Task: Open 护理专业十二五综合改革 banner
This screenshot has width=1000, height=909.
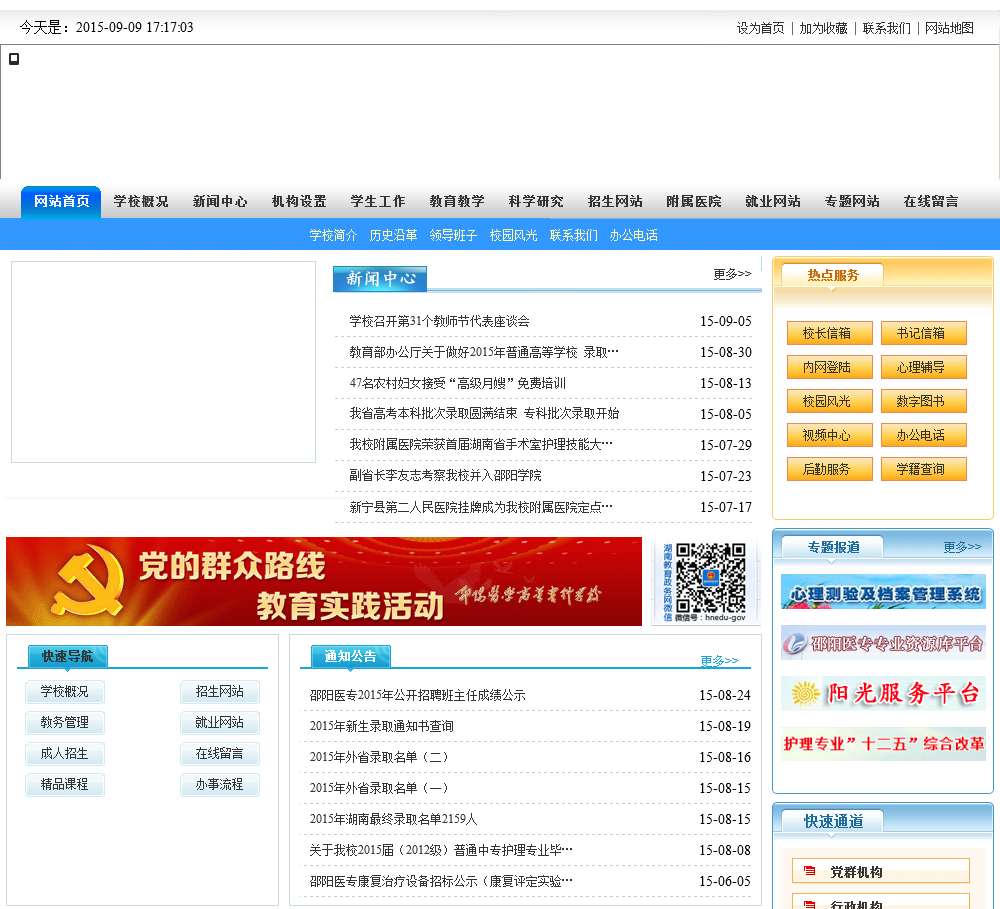Action: pyautogui.click(x=883, y=744)
